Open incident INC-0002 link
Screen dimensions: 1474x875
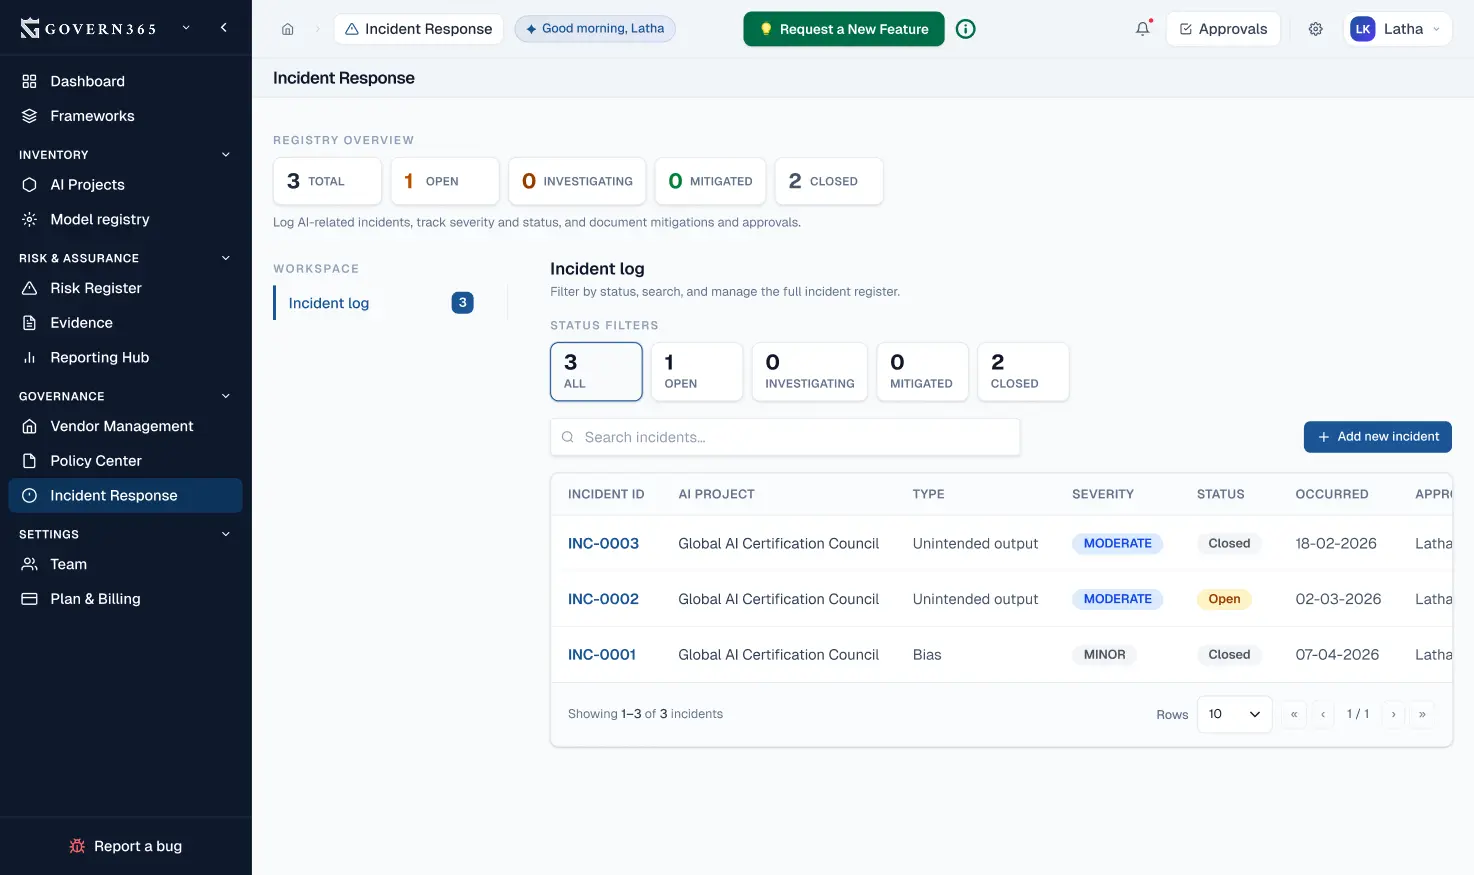click(x=603, y=599)
